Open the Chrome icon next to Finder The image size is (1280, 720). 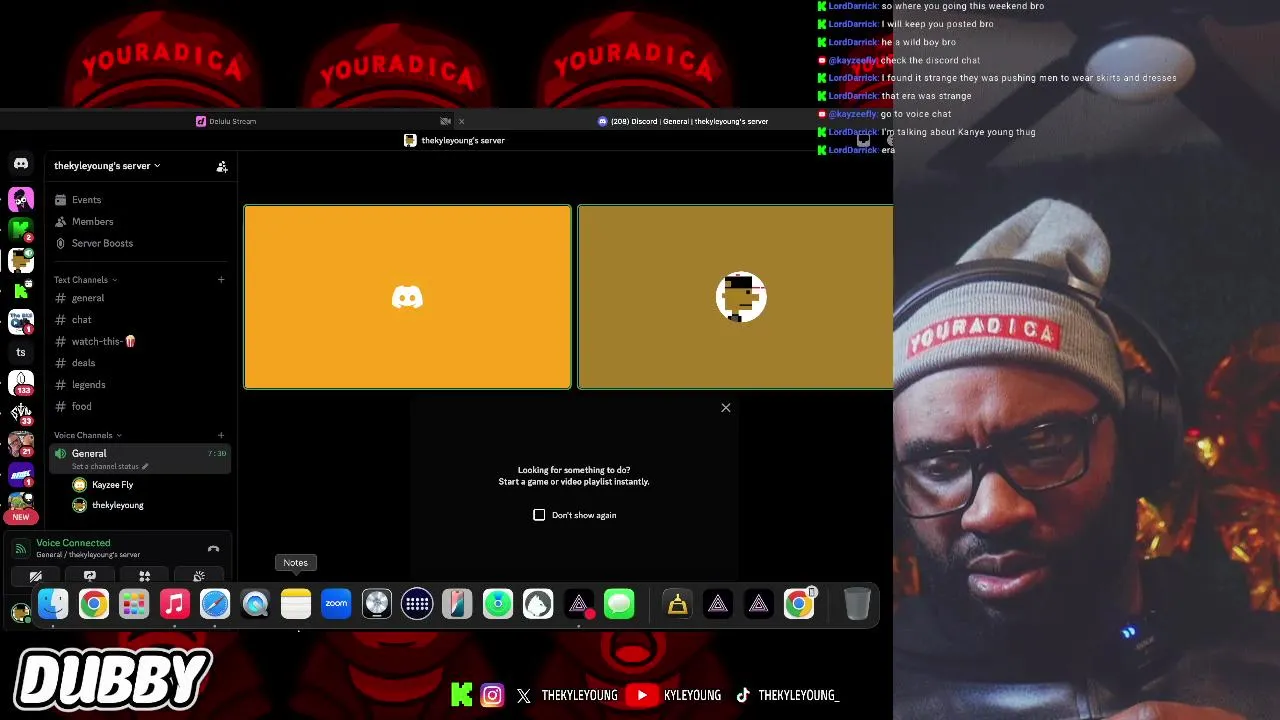pos(94,604)
